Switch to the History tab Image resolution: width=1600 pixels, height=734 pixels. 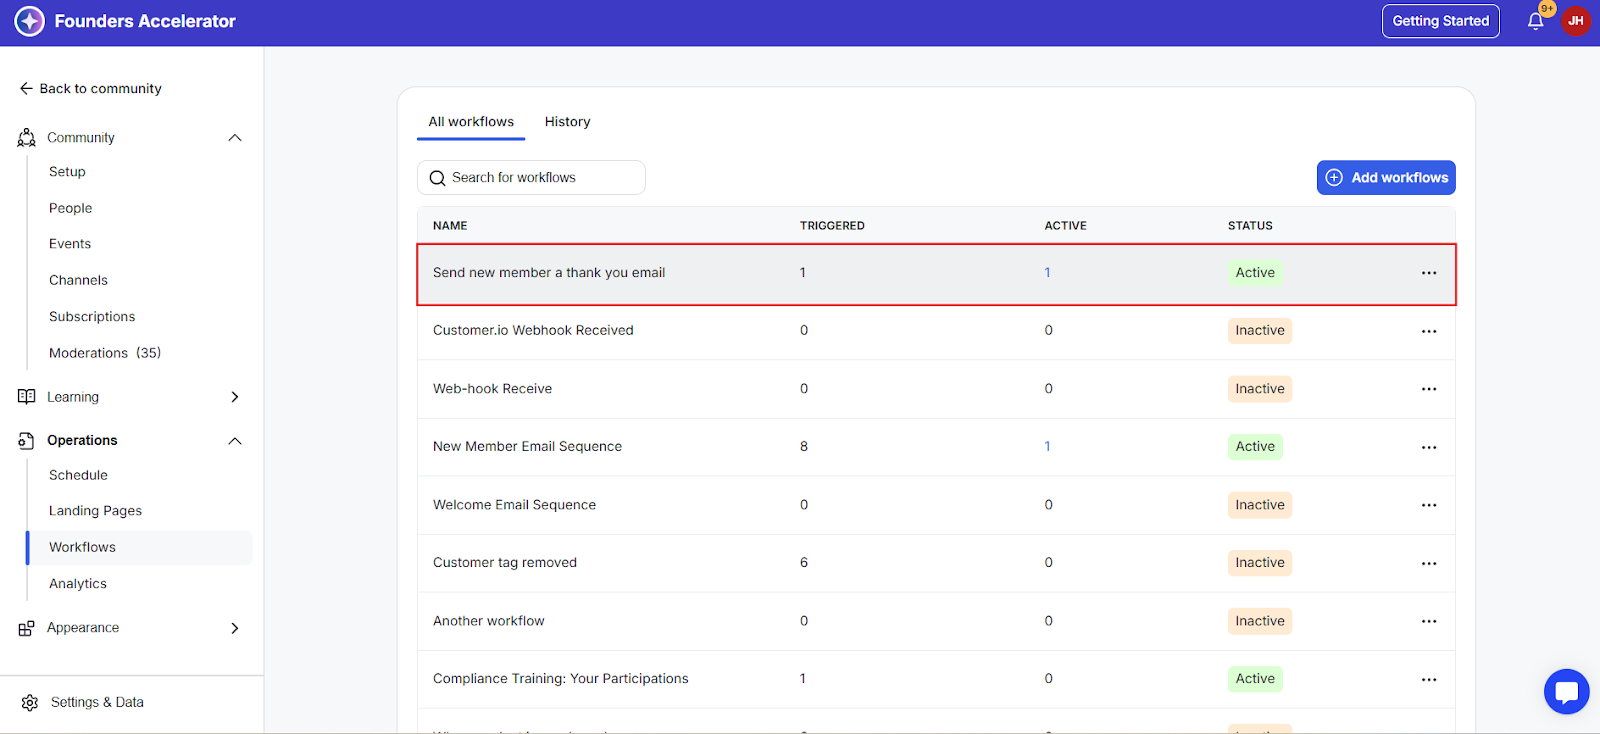(567, 122)
